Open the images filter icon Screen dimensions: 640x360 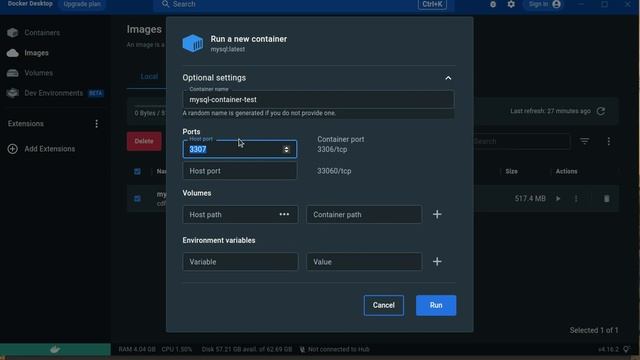tap(584, 141)
